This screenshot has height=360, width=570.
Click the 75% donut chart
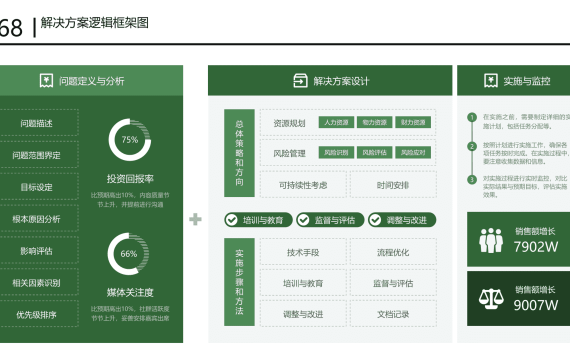click(130, 140)
